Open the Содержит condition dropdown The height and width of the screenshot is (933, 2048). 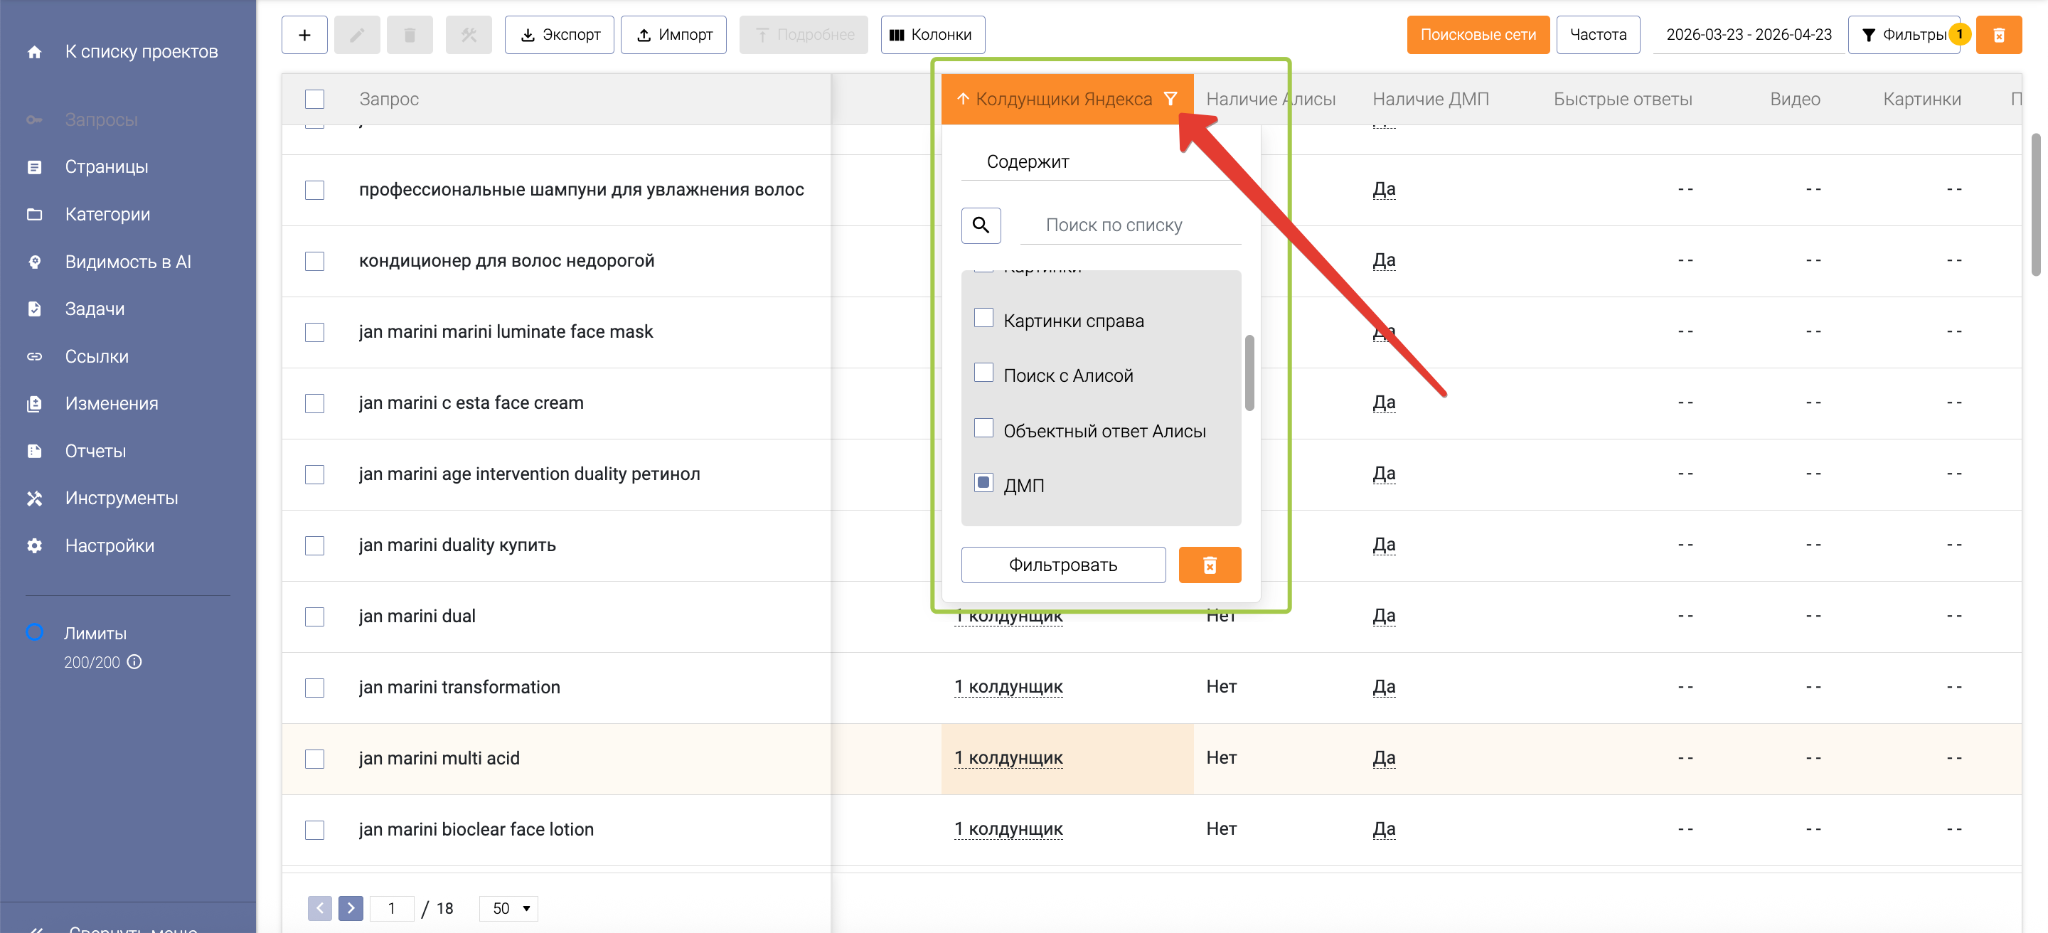[x=1100, y=162]
